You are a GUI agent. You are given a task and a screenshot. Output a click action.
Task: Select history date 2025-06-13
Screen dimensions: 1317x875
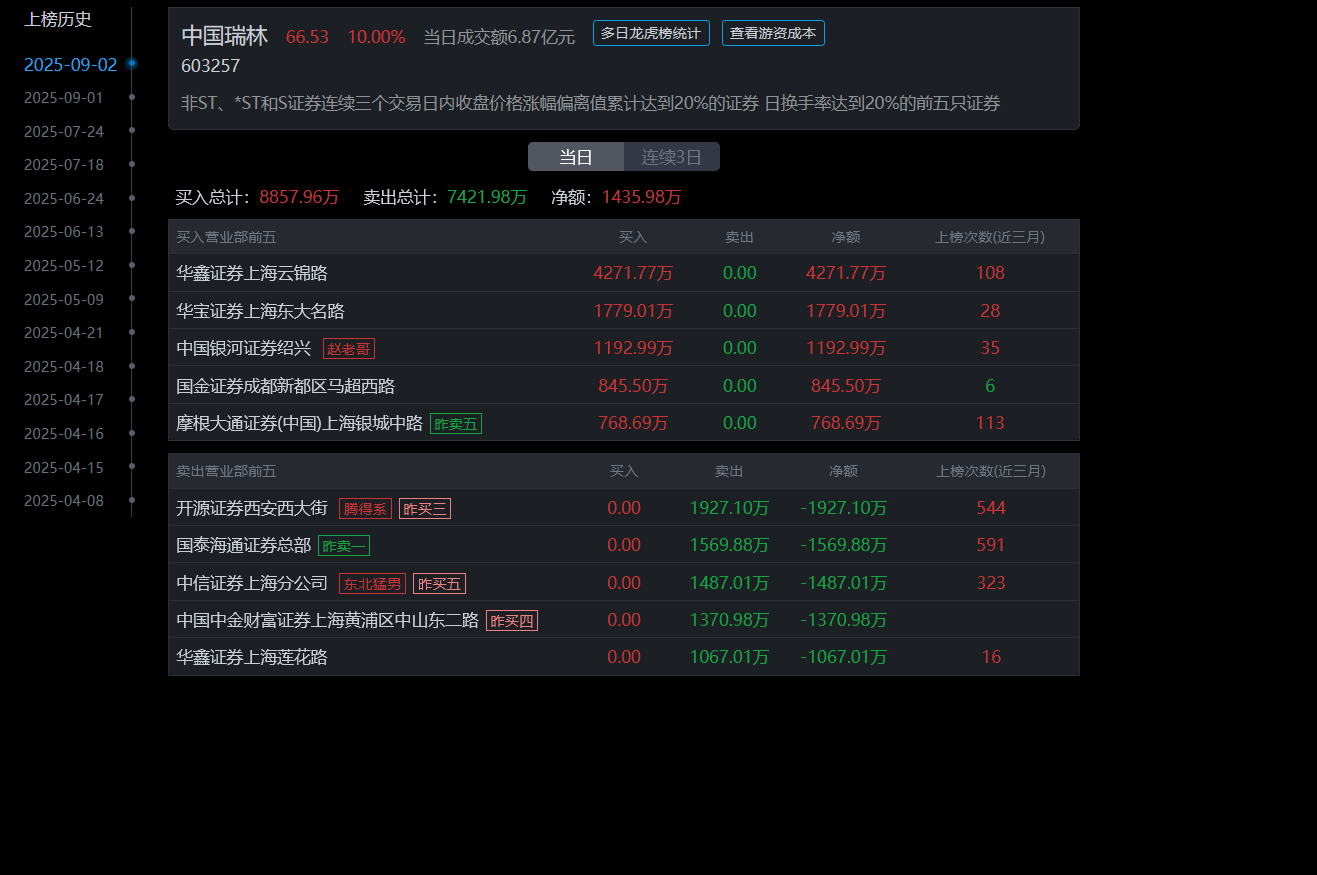coord(63,232)
